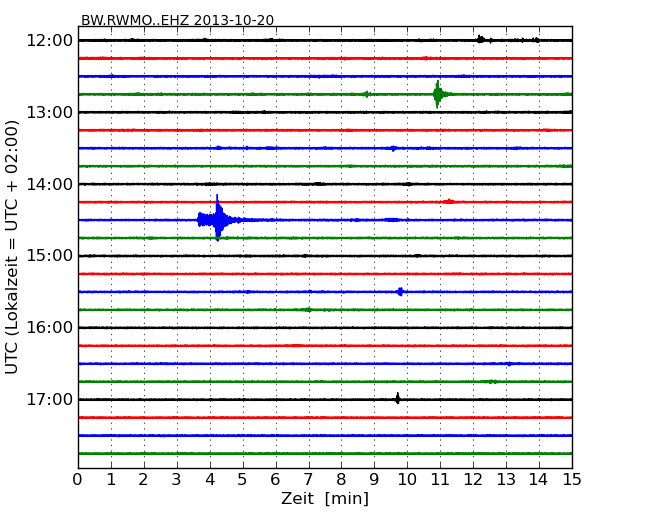Click the 13:00 time label
Image resolution: width=650 pixels, height=520 pixels.
[x=49, y=112]
